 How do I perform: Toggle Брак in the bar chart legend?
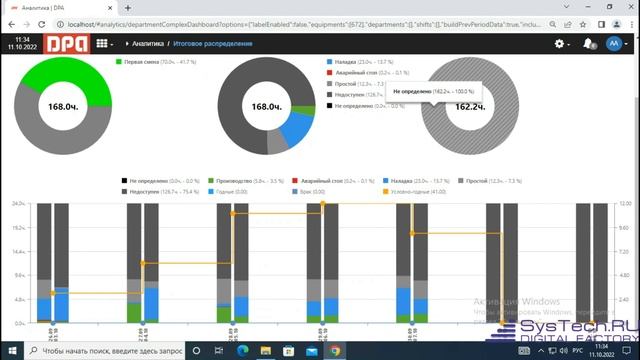point(309,191)
